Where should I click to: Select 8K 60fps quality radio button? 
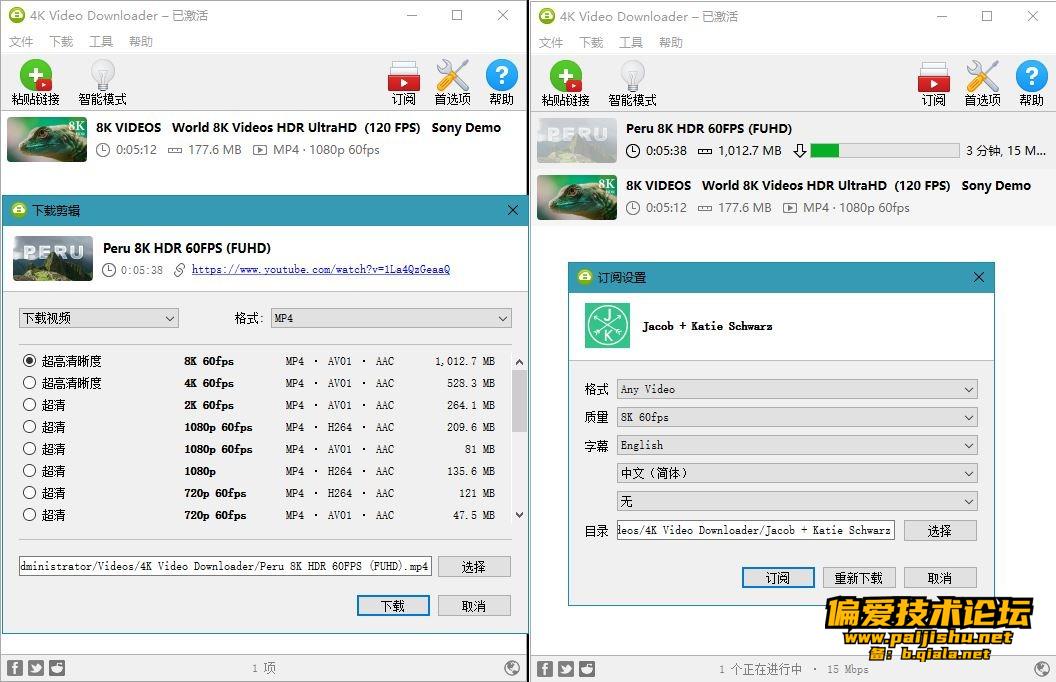tap(29, 360)
